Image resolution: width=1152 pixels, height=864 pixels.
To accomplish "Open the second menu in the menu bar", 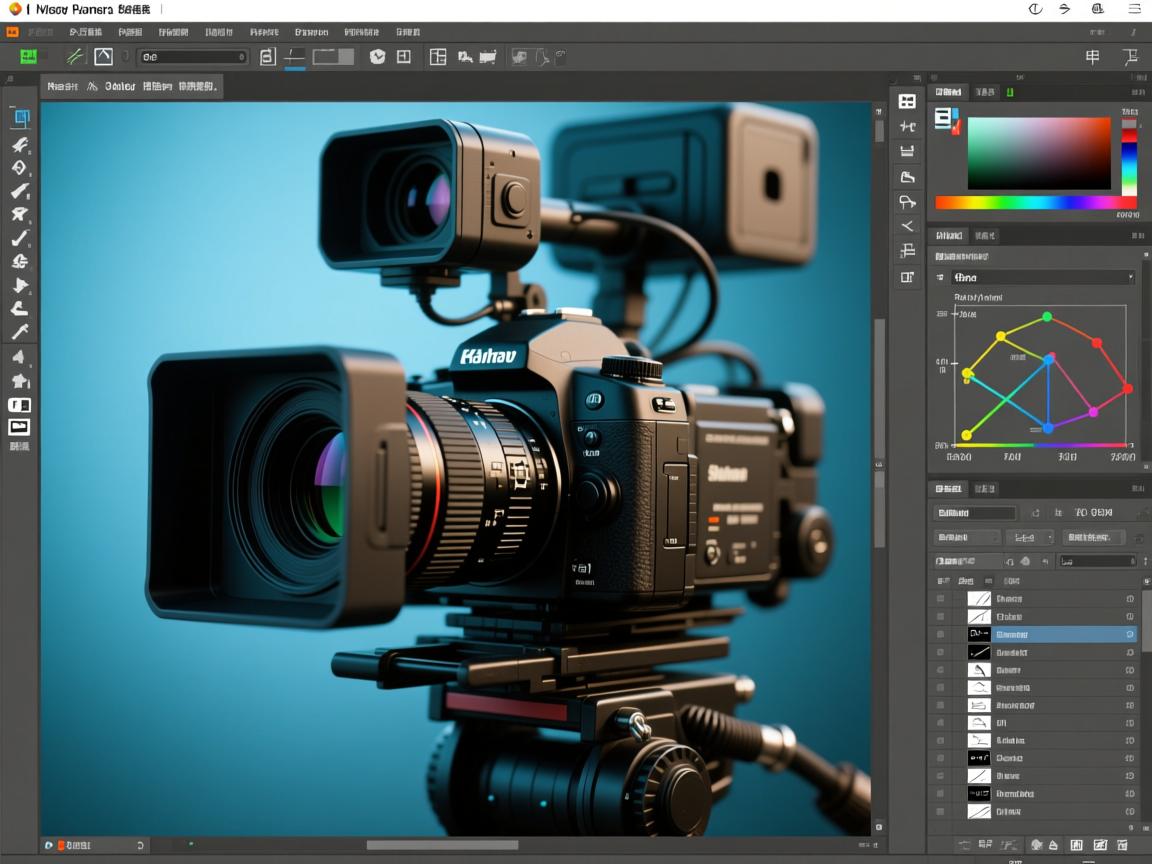I will click(x=86, y=32).
